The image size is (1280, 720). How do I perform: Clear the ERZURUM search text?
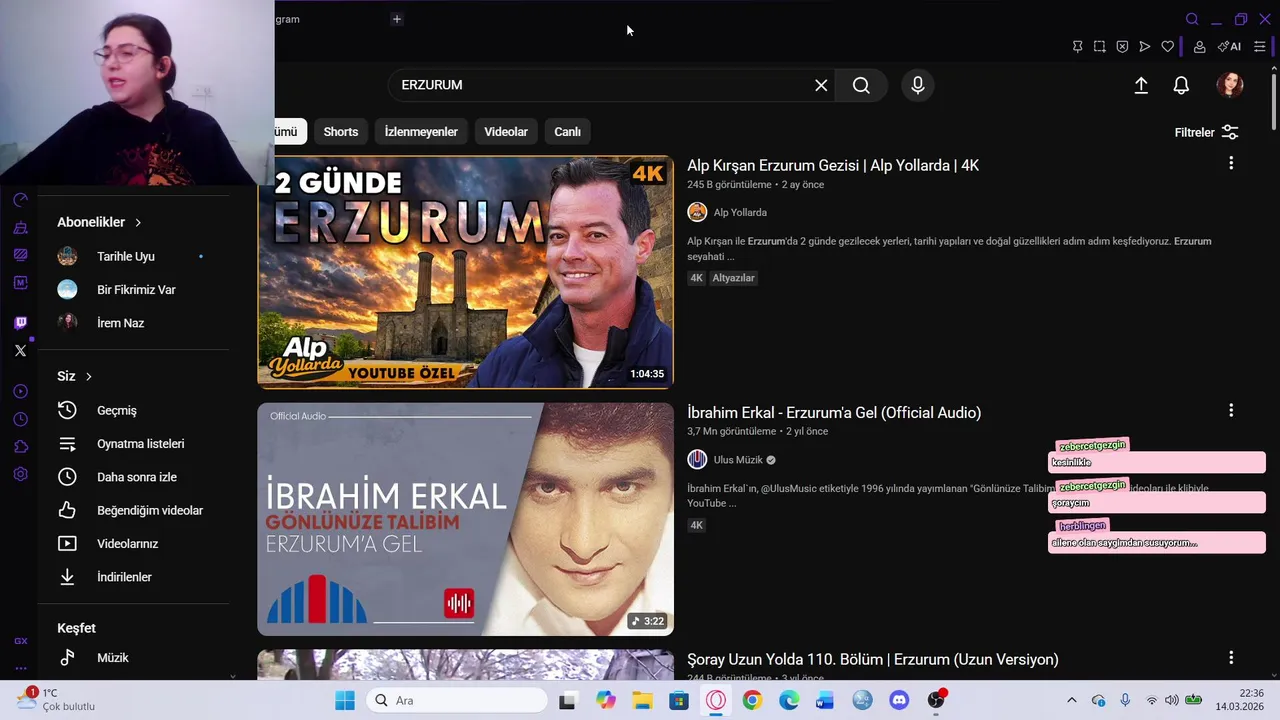click(x=821, y=85)
